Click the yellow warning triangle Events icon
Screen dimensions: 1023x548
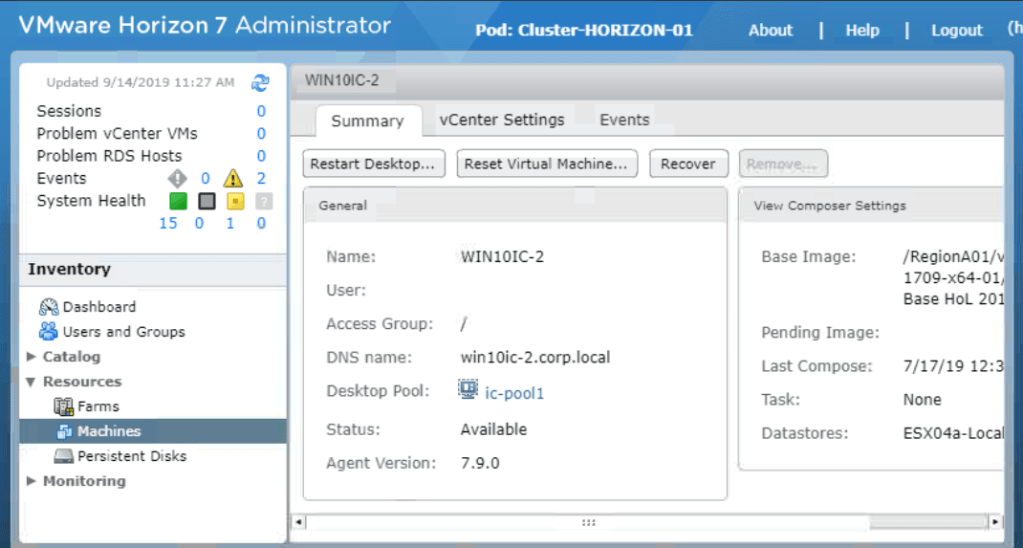[x=233, y=179]
